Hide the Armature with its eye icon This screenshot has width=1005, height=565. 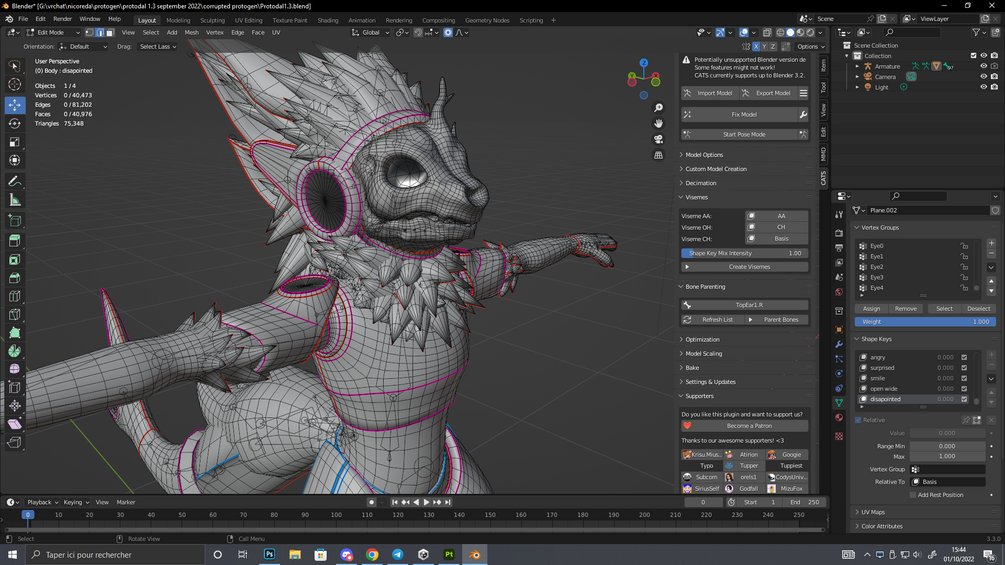[983, 66]
